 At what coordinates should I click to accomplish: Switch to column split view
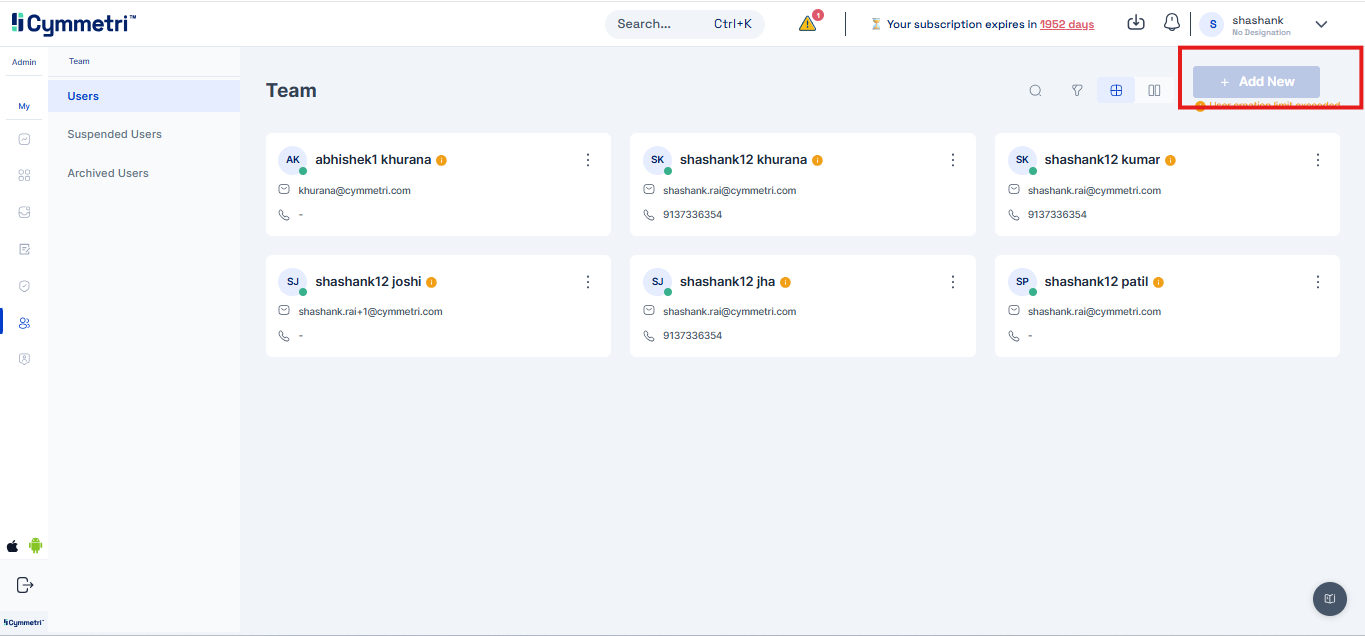pyautogui.click(x=1154, y=91)
